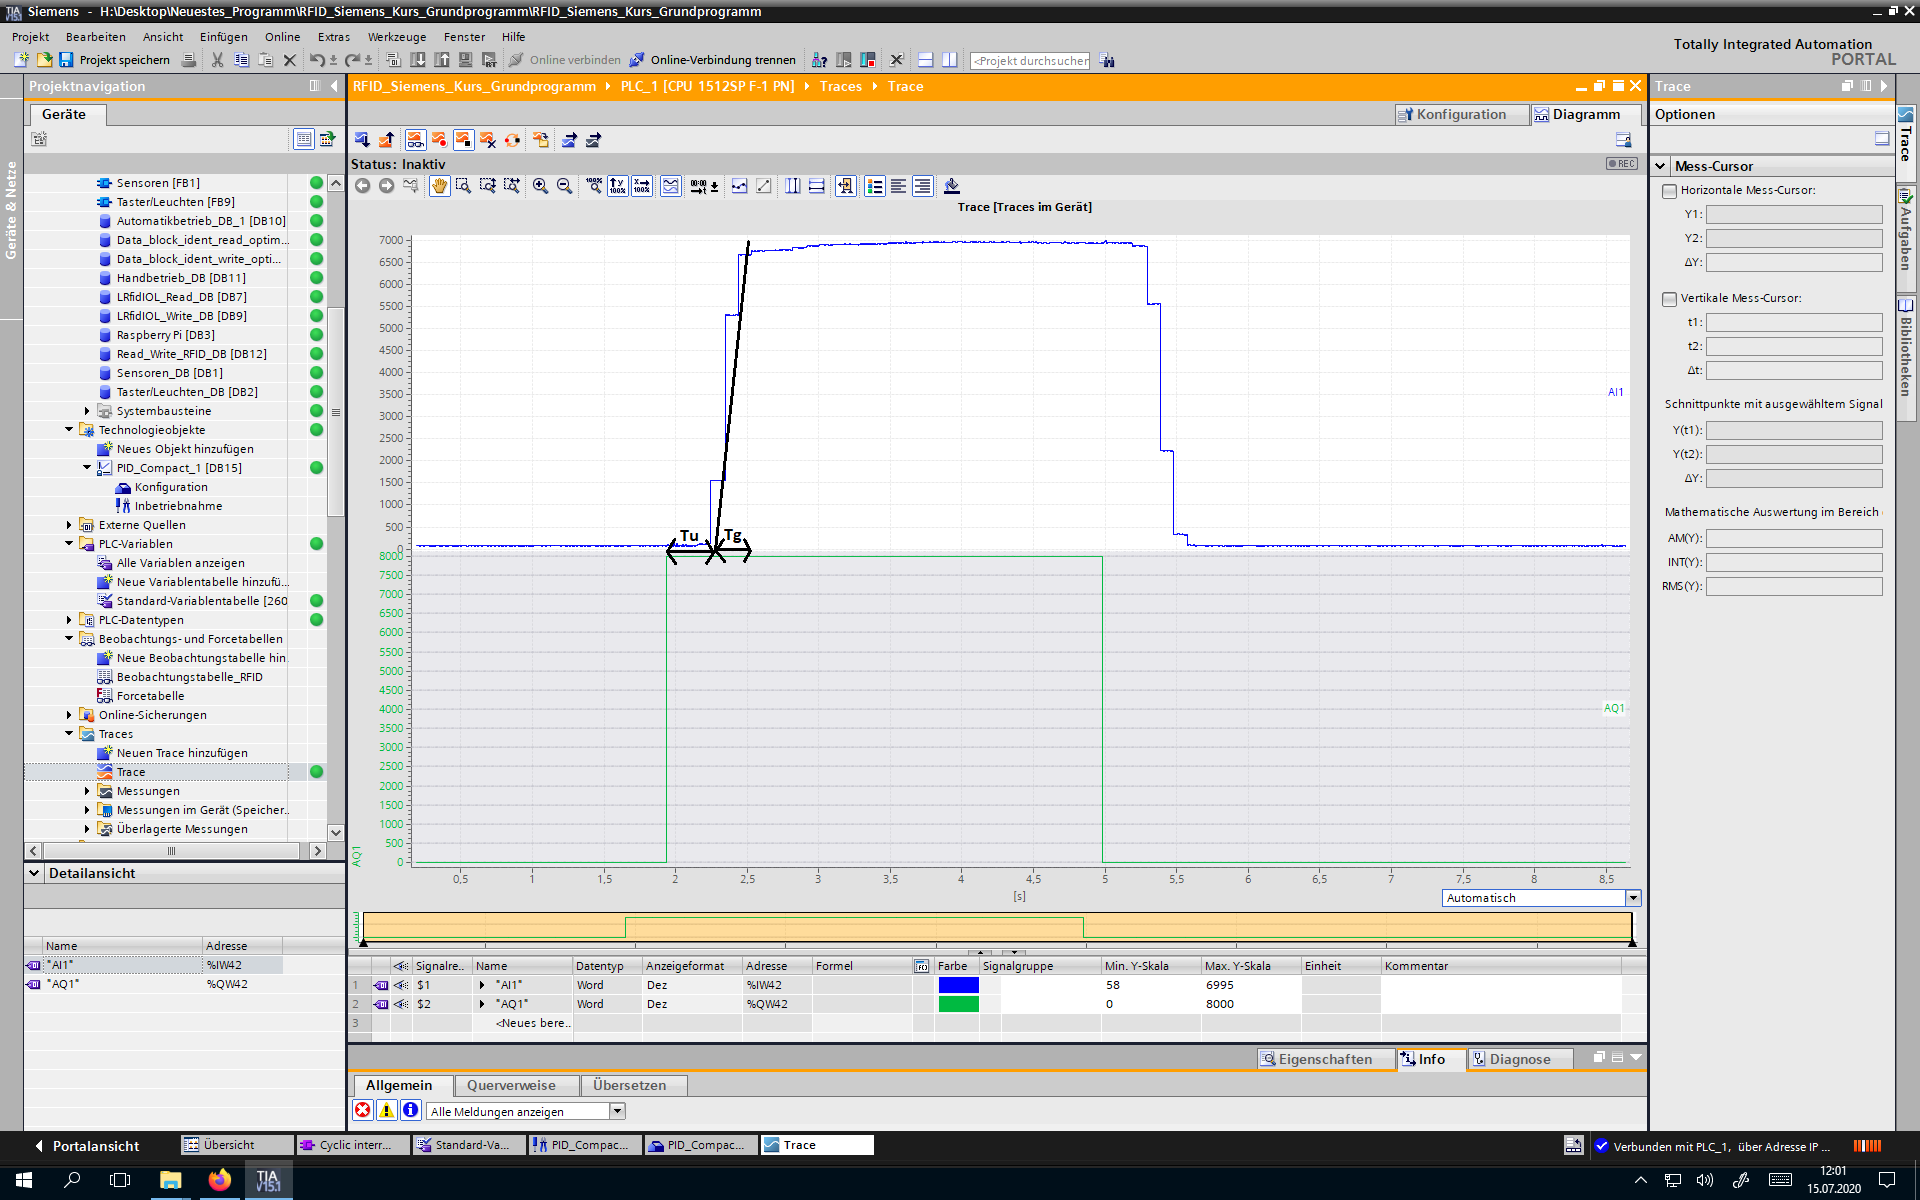Enable Horizontale Mess-Cursor checkbox
This screenshot has width=1920, height=1200.
click(x=1669, y=190)
